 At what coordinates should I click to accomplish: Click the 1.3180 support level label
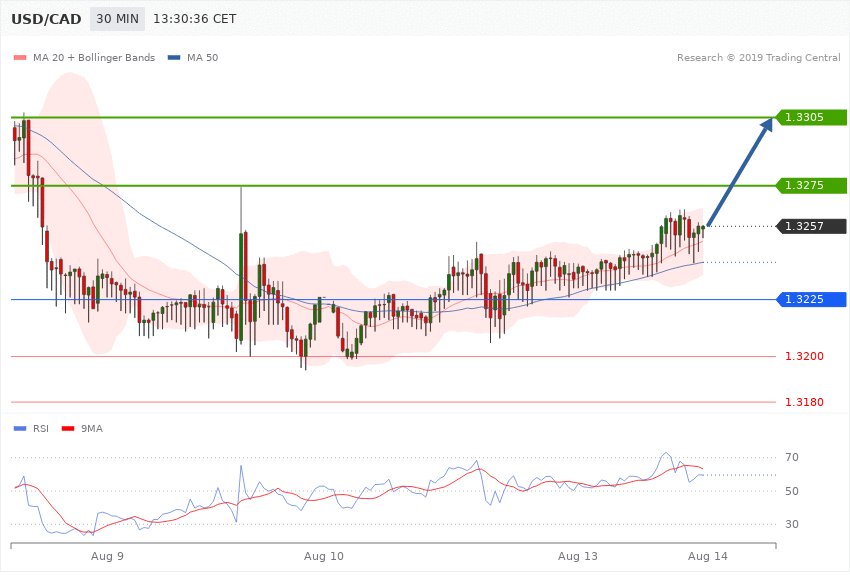tap(804, 402)
